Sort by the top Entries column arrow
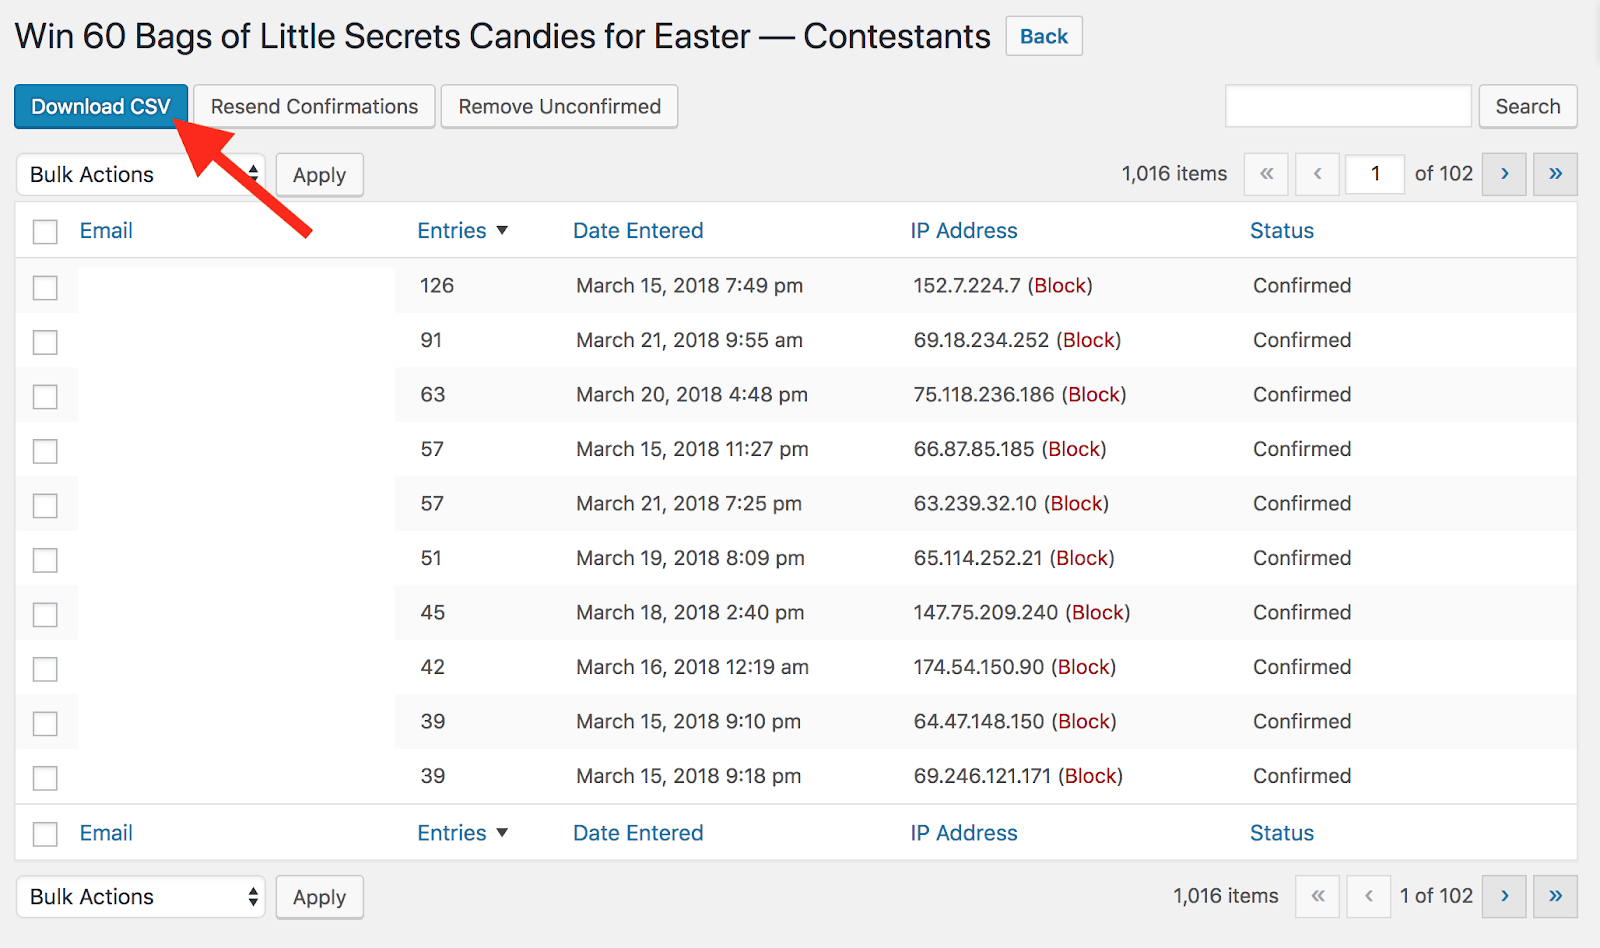The height and width of the screenshot is (948, 1600). (x=502, y=231)
